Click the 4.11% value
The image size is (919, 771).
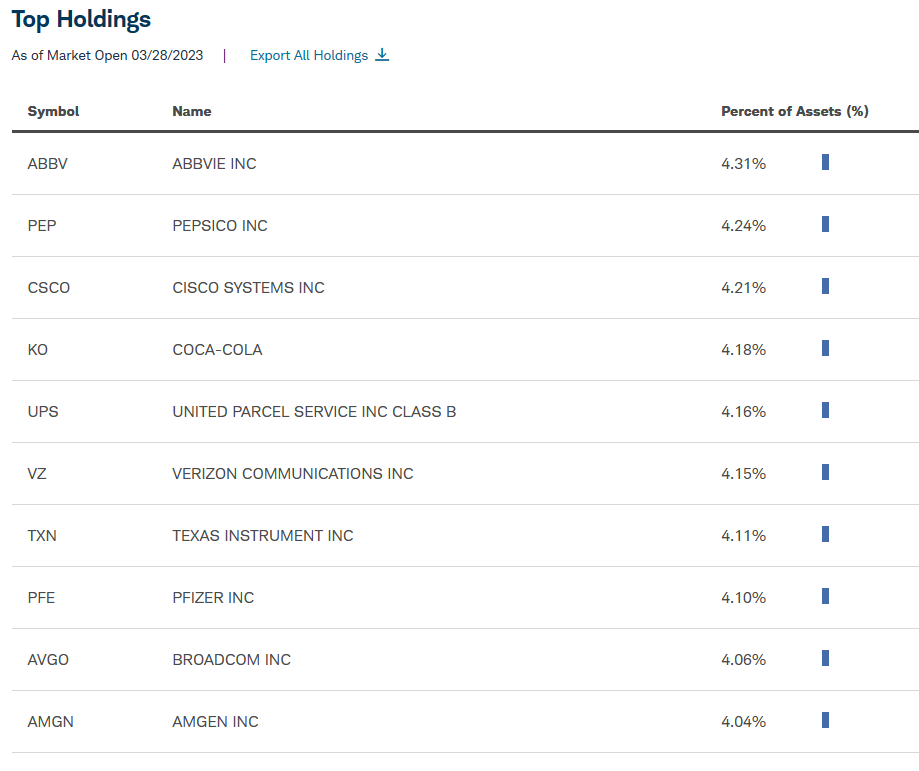click(743, 536)
